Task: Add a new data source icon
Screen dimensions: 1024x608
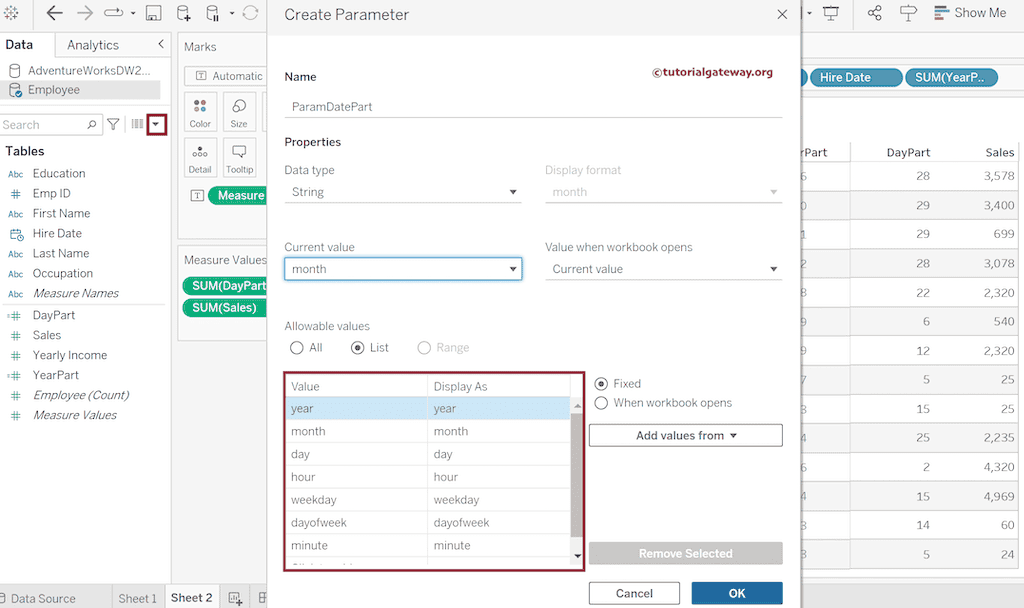Action: 184,13
